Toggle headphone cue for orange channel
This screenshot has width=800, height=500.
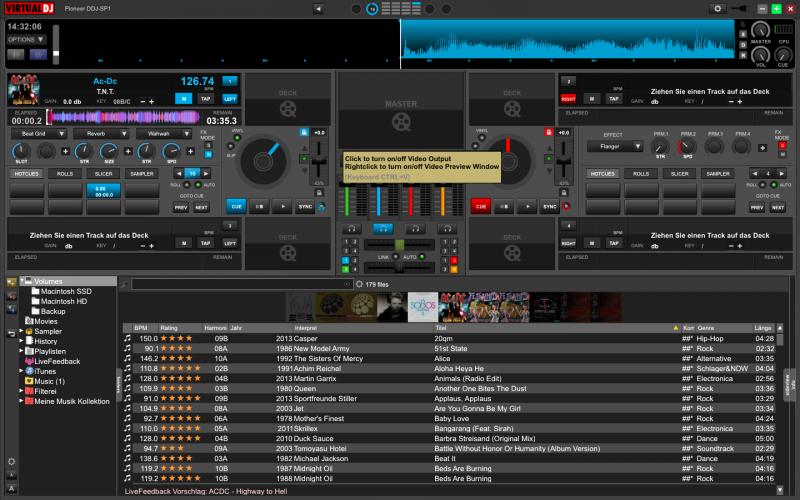(x=447, y=228)
